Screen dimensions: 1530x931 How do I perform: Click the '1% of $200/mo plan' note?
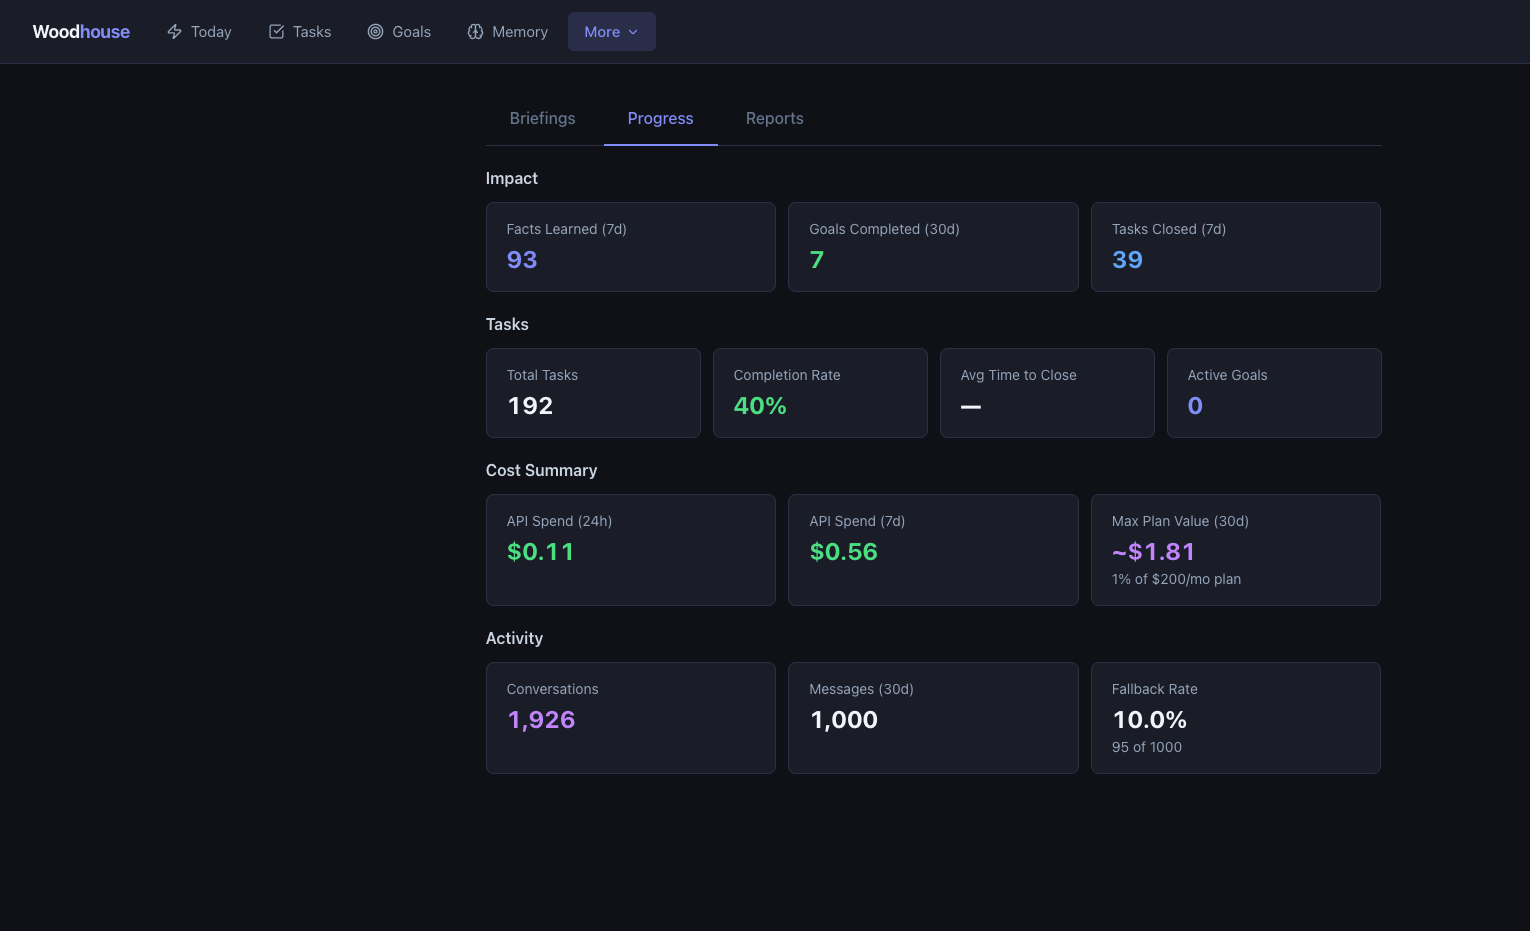pos(1176,579)
